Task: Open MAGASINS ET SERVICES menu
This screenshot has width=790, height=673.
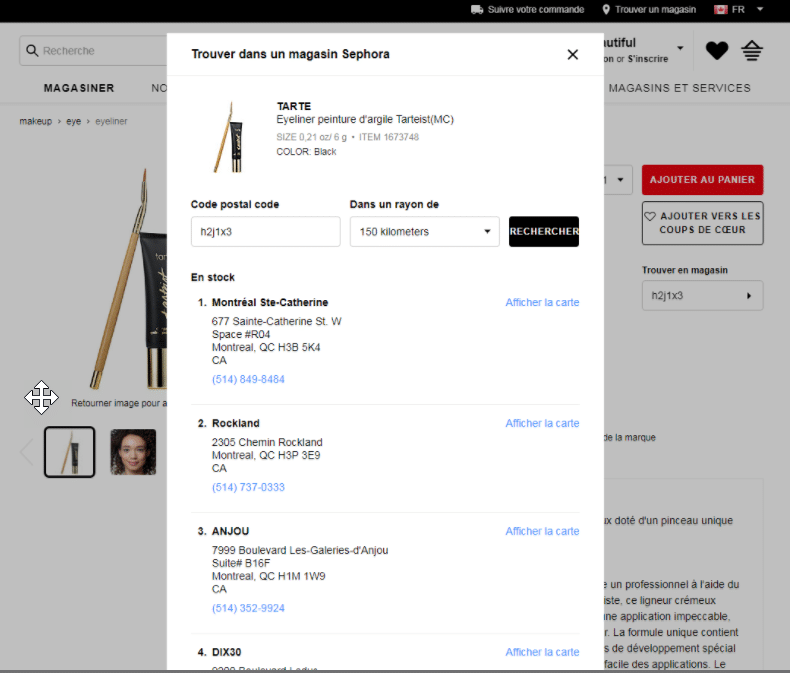Action: click(679, 88)
